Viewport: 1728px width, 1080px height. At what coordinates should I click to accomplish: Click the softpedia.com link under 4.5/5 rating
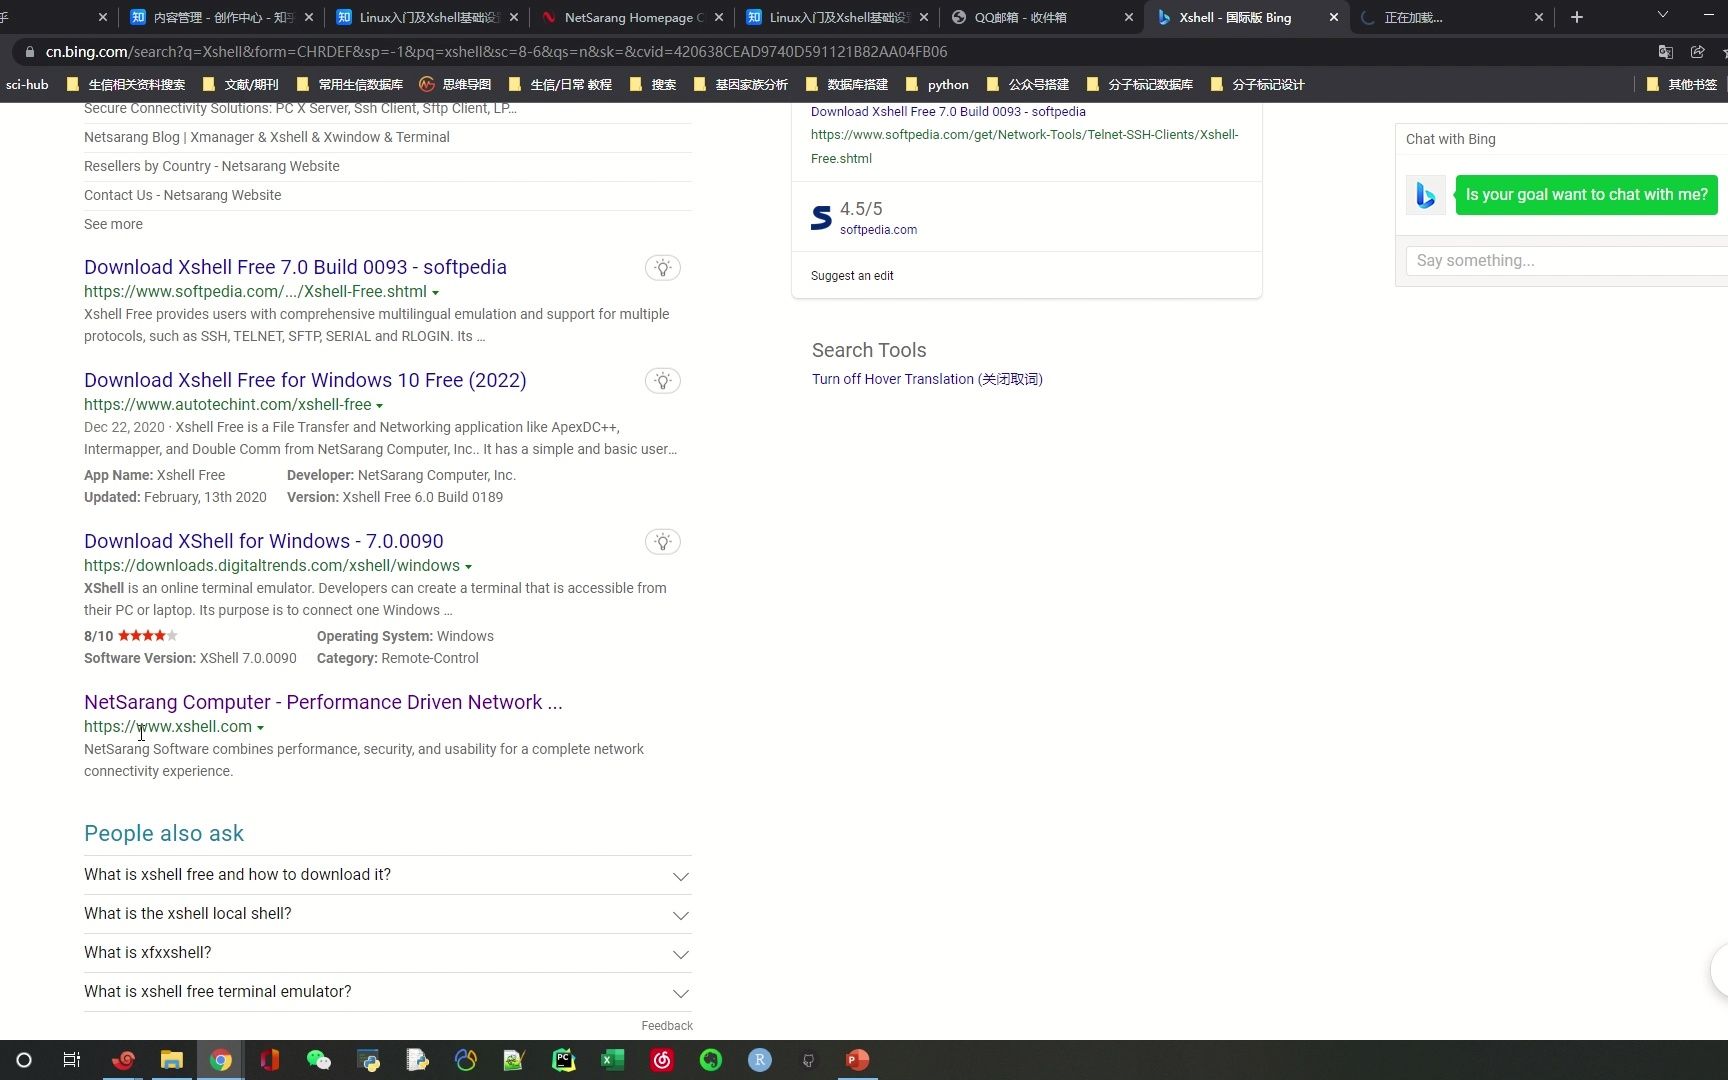click(878, 230)
